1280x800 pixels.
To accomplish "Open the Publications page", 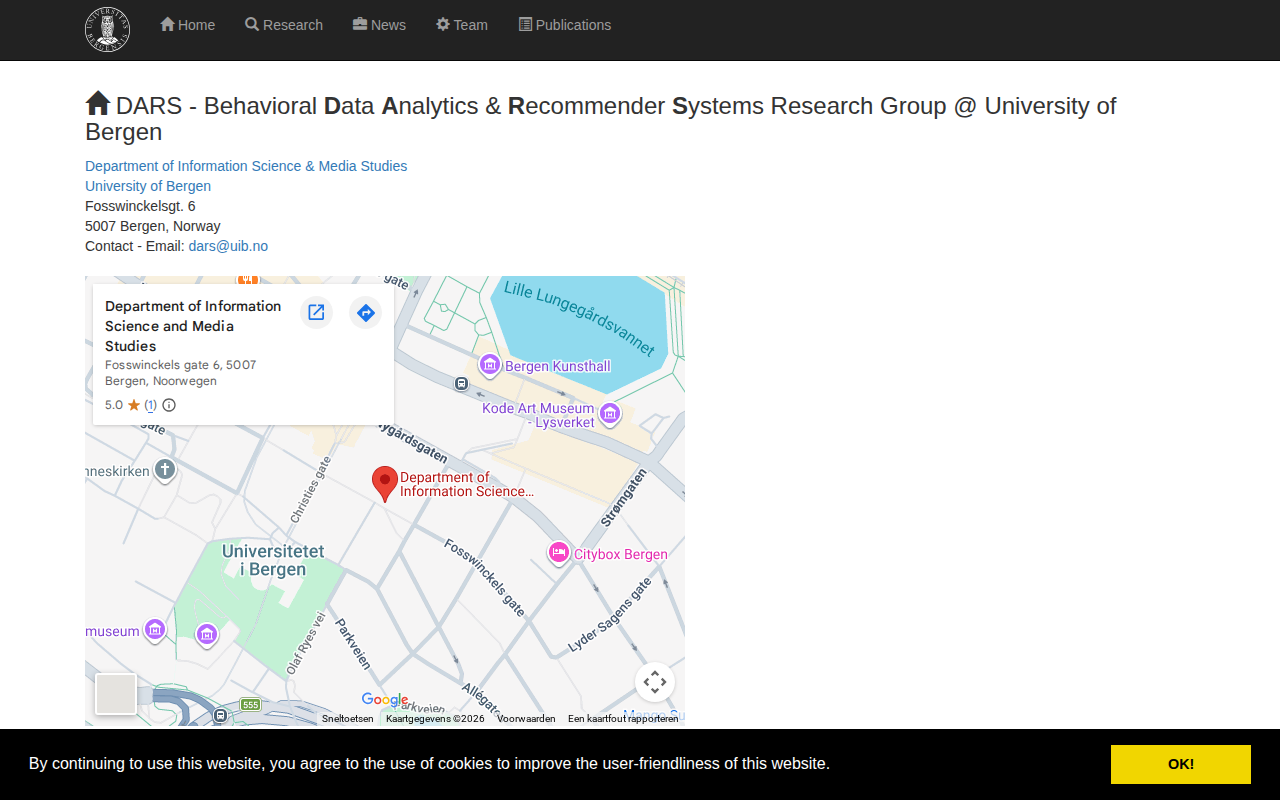I will click(565, 25).
